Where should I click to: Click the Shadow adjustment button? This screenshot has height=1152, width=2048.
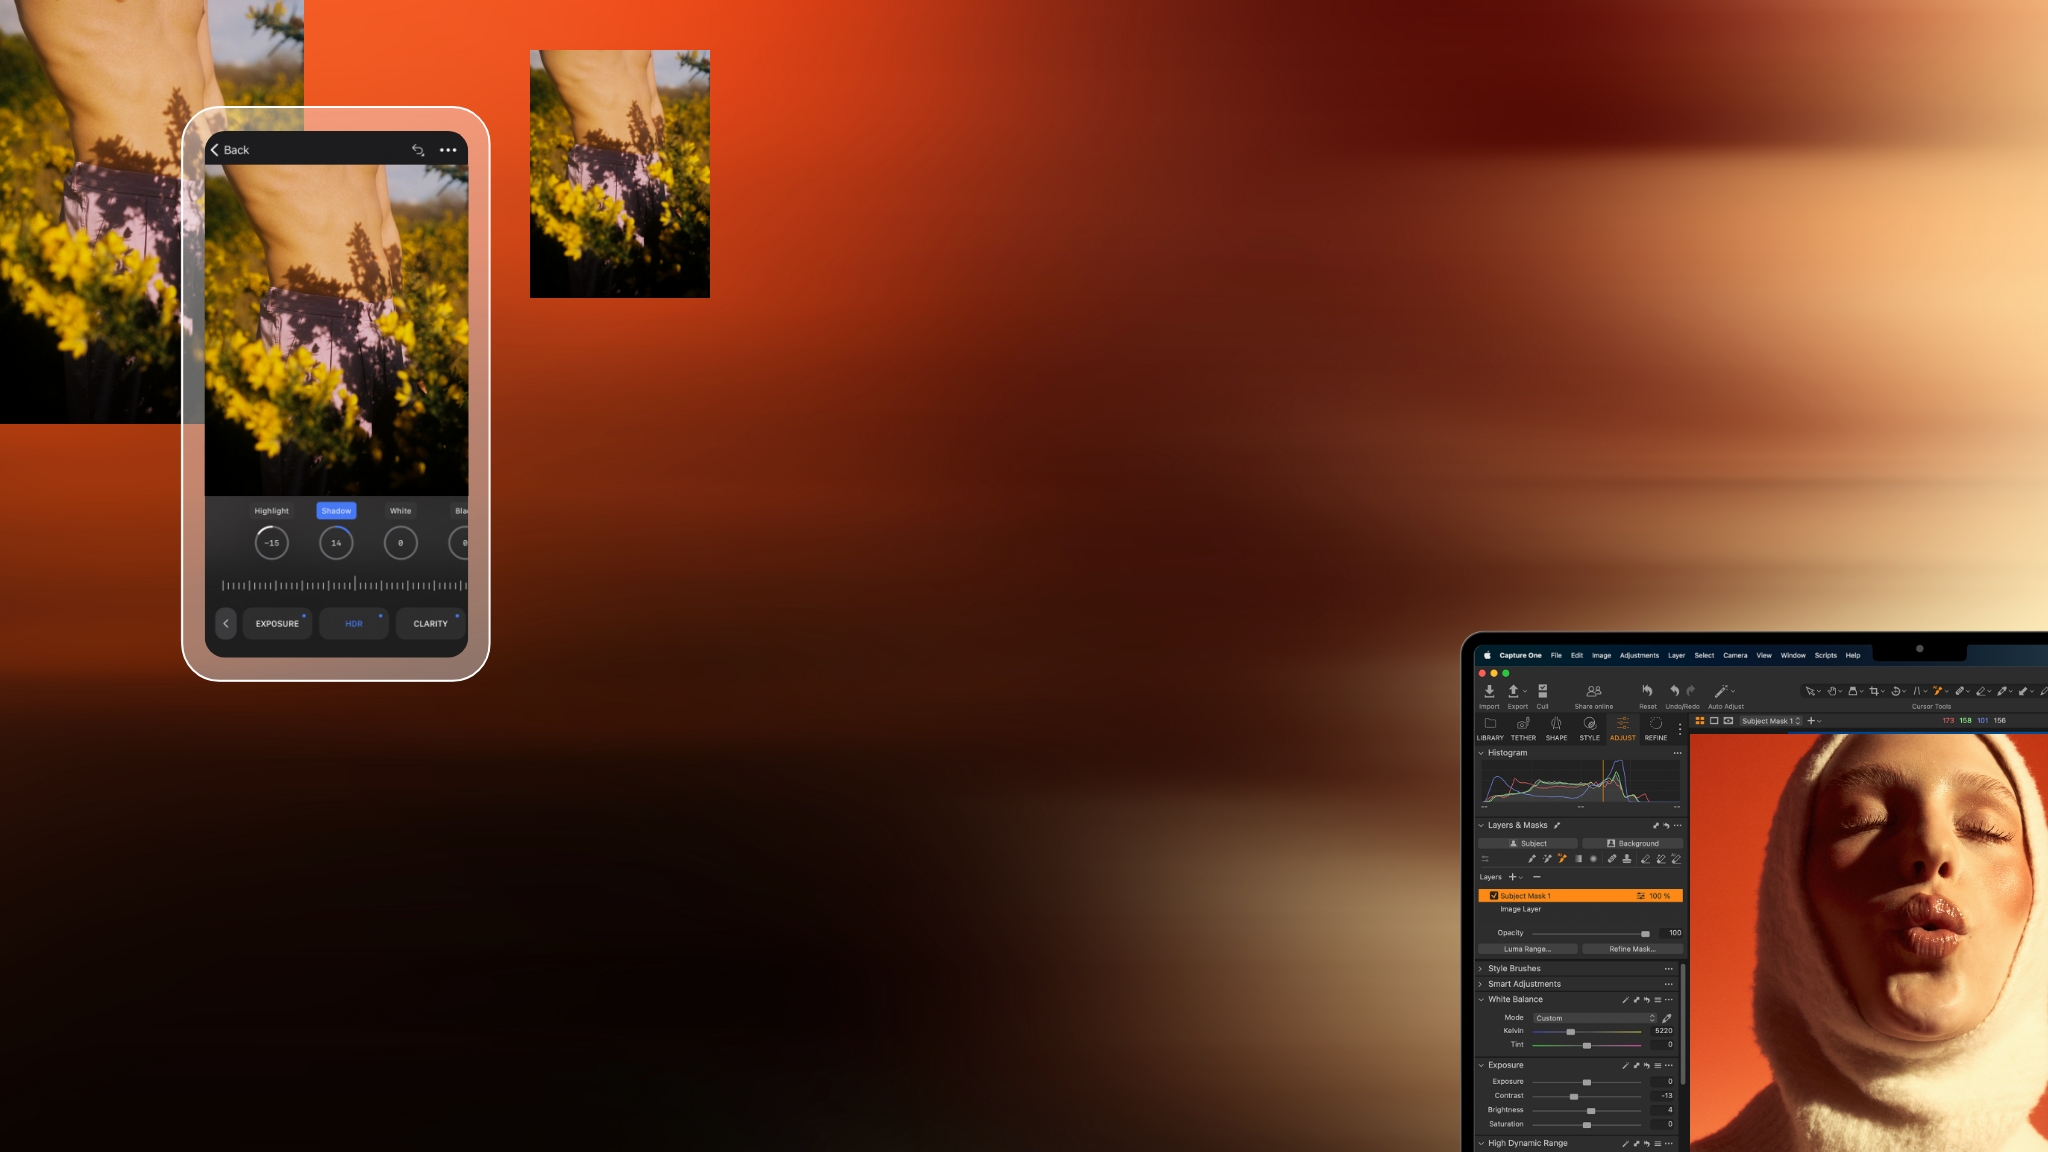[335, 511]
